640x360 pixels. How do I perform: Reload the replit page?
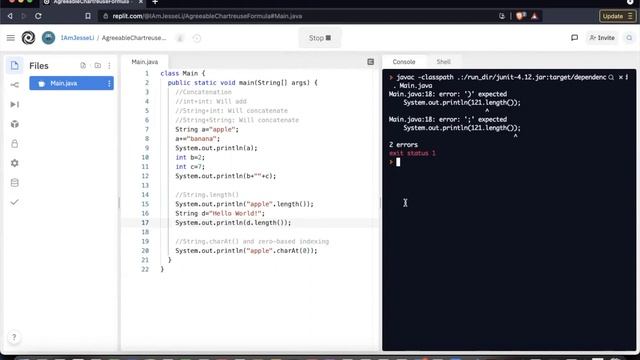point(38,16)
